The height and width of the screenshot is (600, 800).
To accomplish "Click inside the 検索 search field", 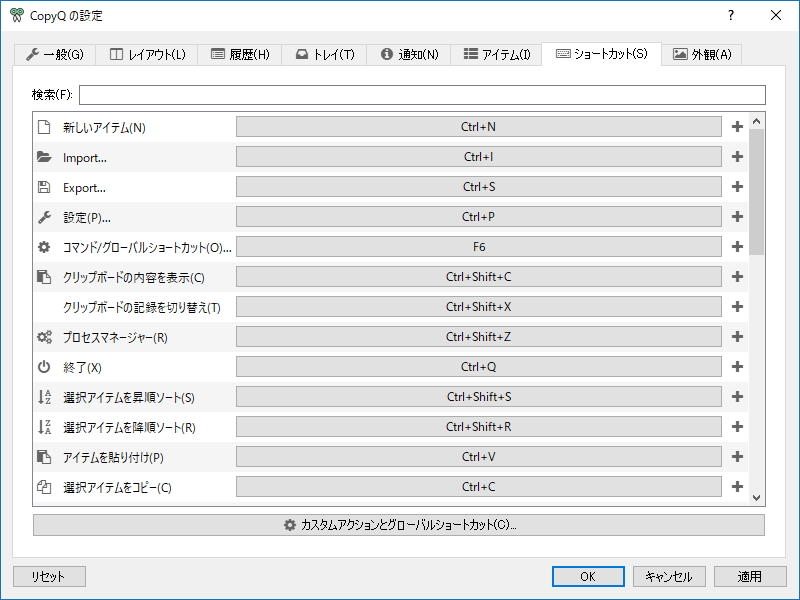I will [x=420, y=94].
